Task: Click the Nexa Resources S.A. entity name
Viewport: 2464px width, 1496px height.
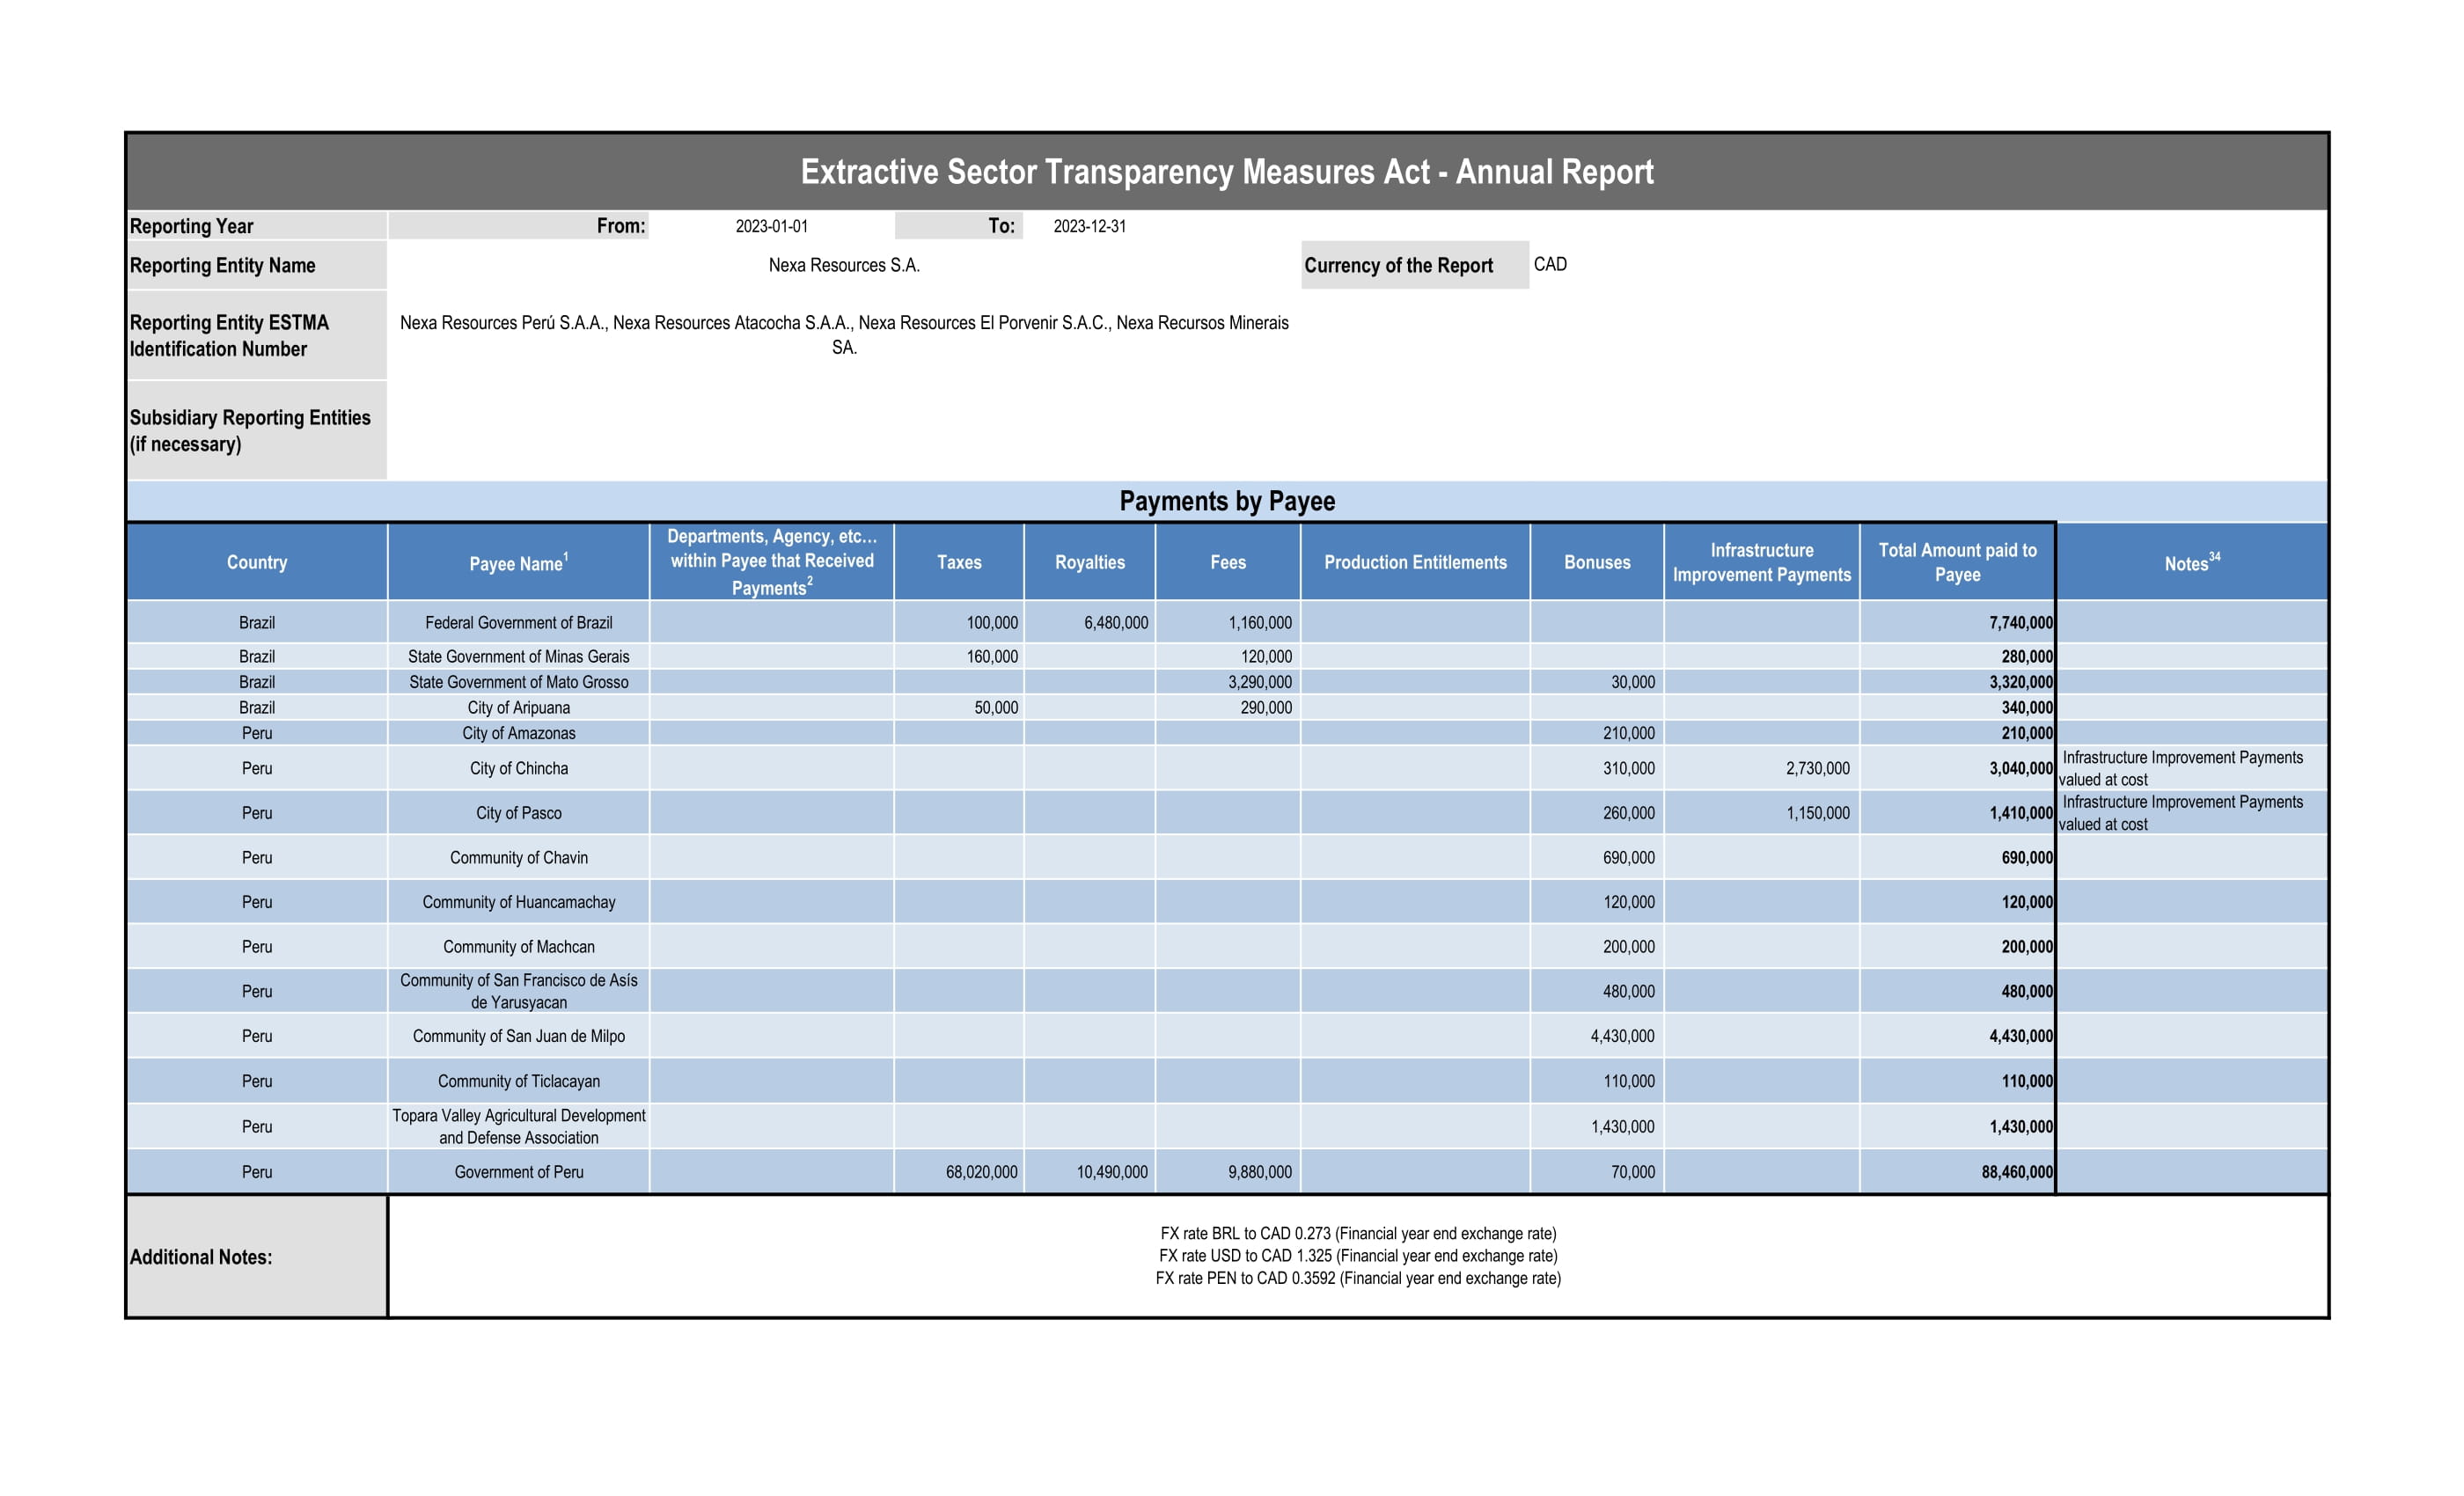Action: pos(843,265)
